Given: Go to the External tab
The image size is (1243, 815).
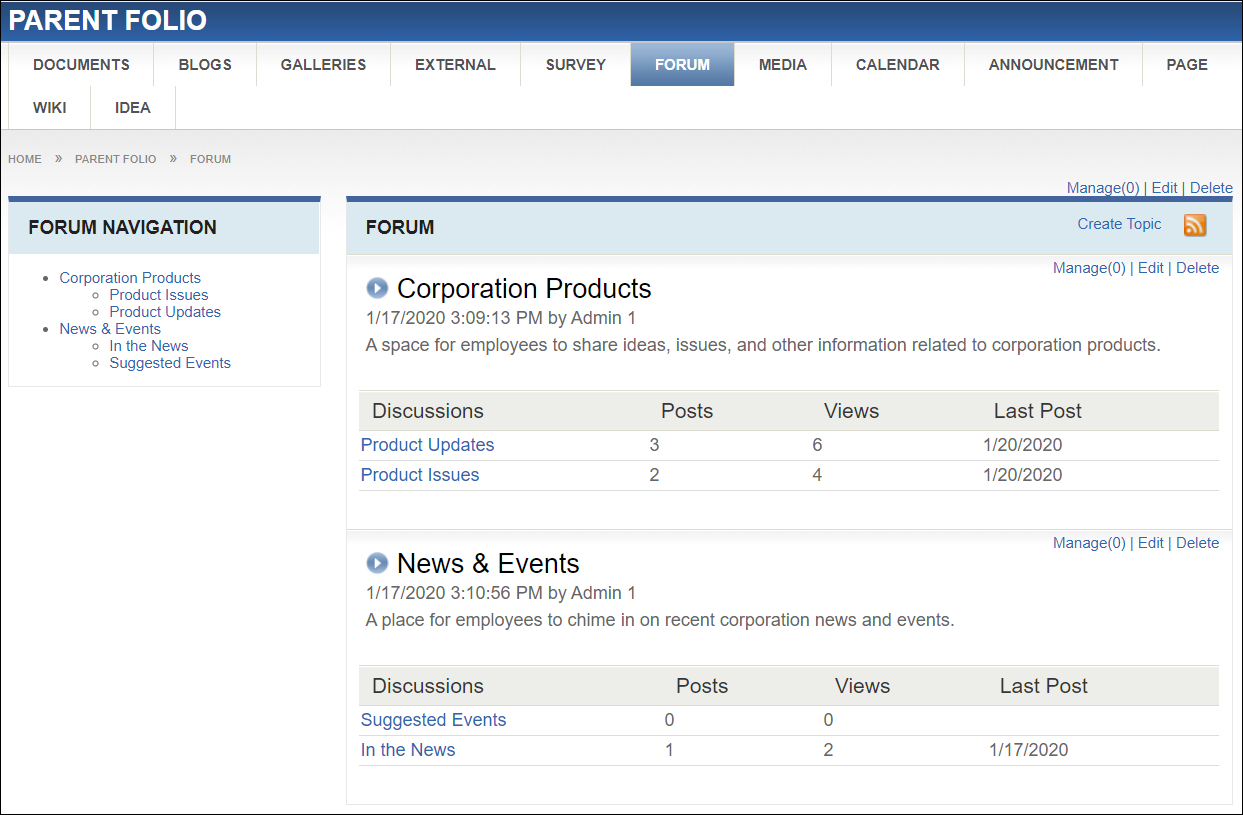Looking at the screenshot, I should tap(455, 64).
